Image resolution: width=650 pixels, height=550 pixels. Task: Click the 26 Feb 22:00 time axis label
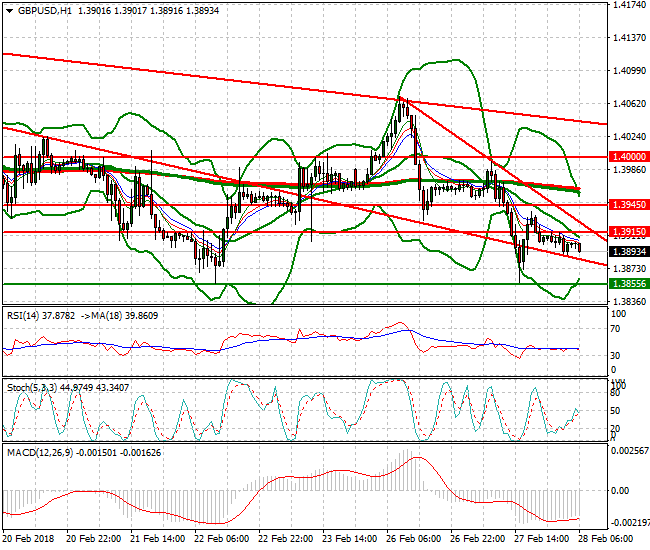tap(478, 539)
